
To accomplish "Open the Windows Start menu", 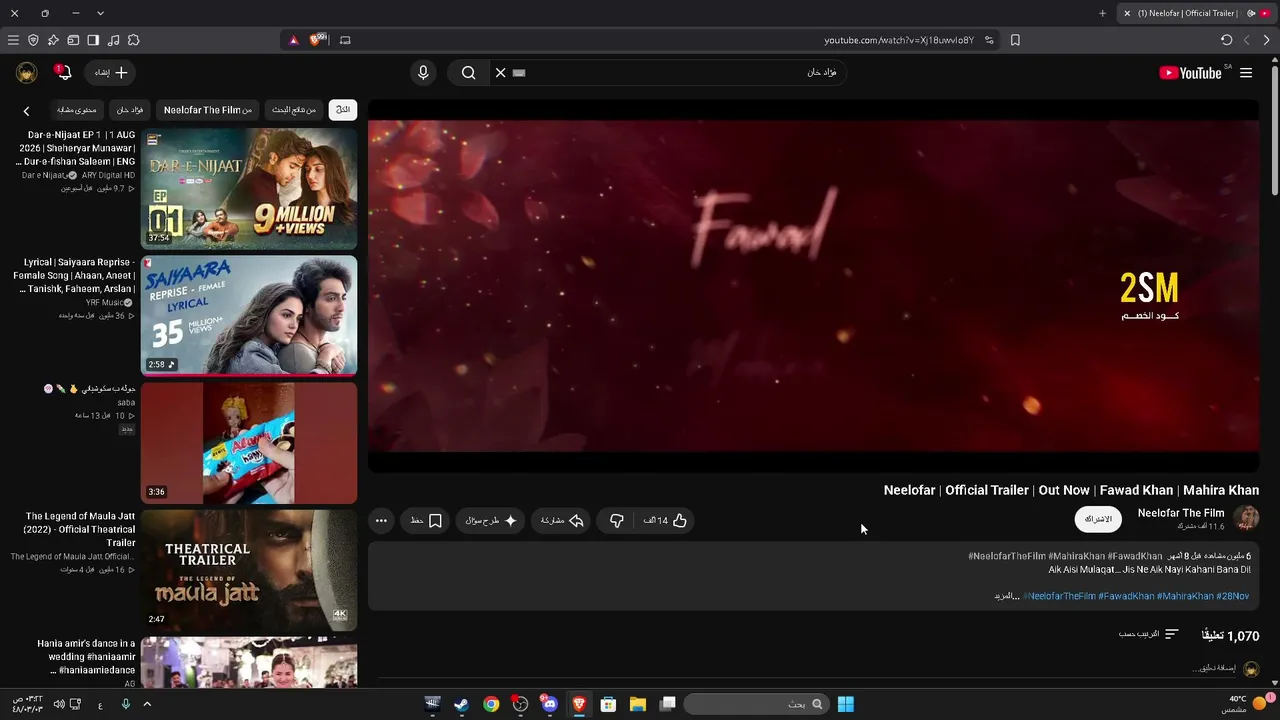I will [845, 704].
